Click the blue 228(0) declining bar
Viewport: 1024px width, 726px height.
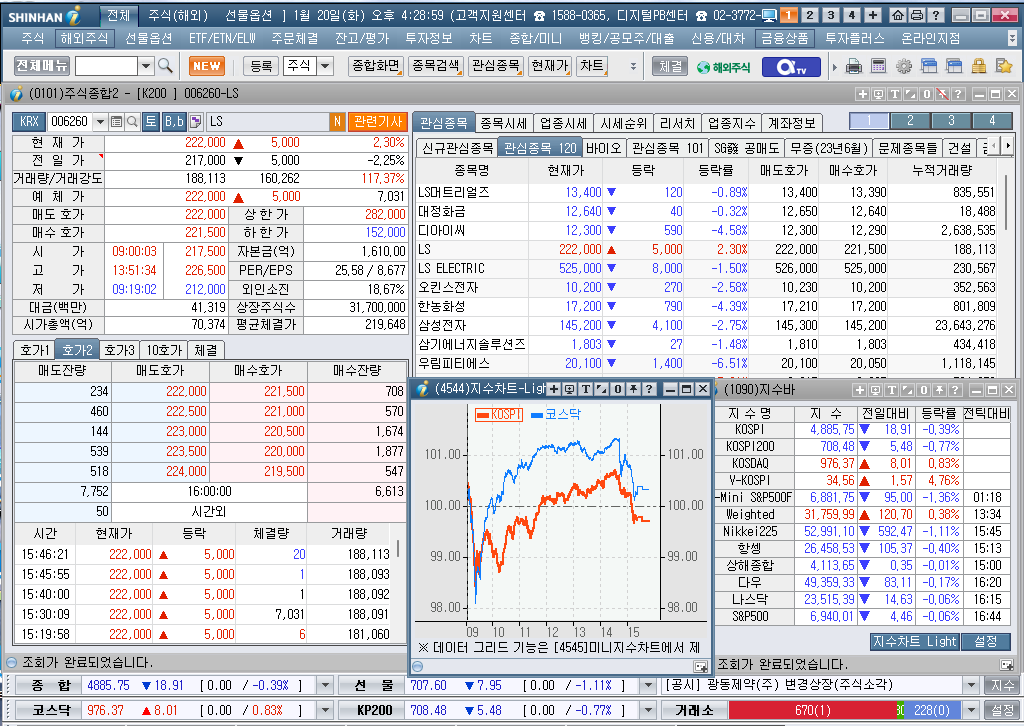[x=931, y=710]
